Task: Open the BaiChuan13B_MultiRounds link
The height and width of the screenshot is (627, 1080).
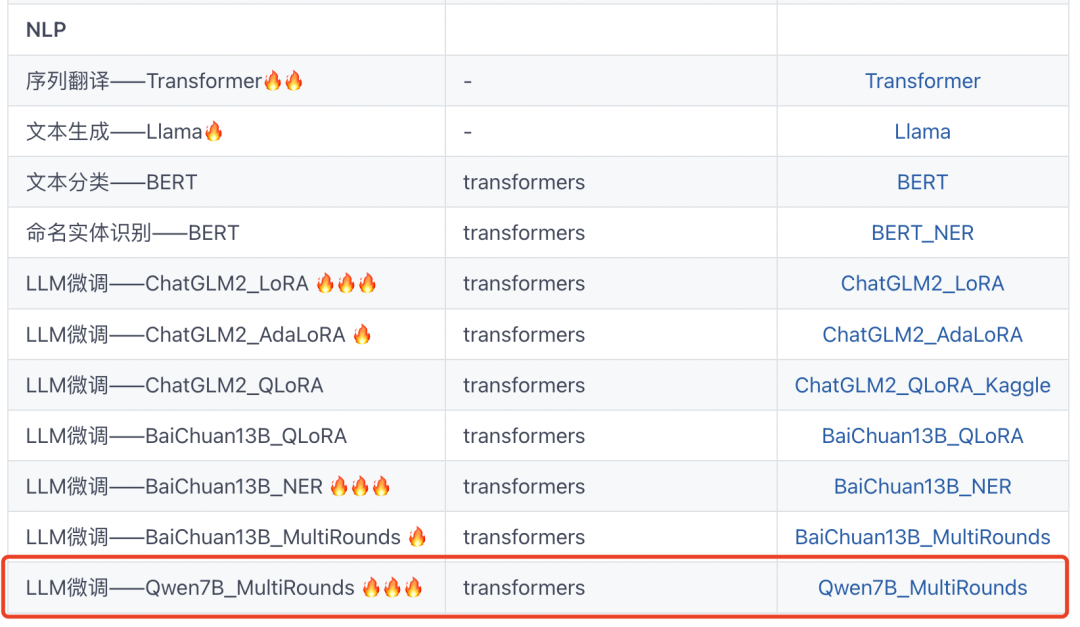Action: 922,537
